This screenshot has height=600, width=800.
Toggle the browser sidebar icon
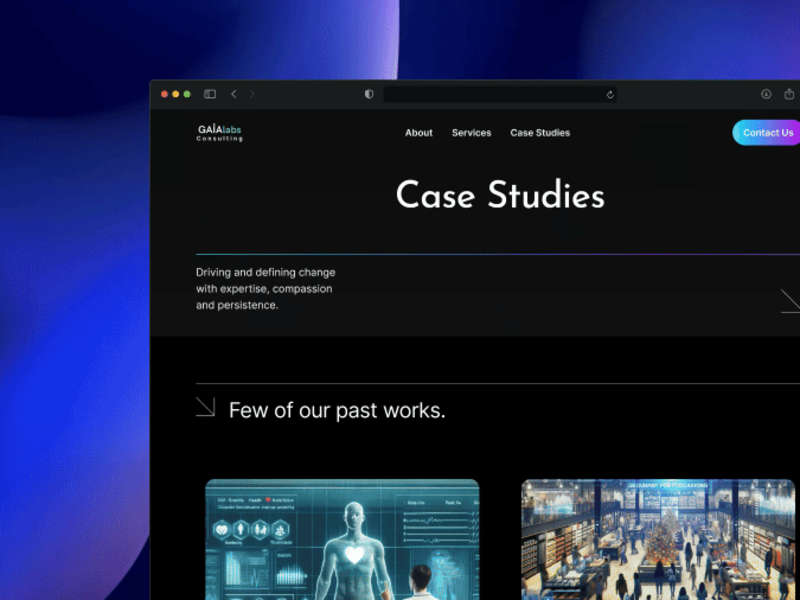point(210,94)
